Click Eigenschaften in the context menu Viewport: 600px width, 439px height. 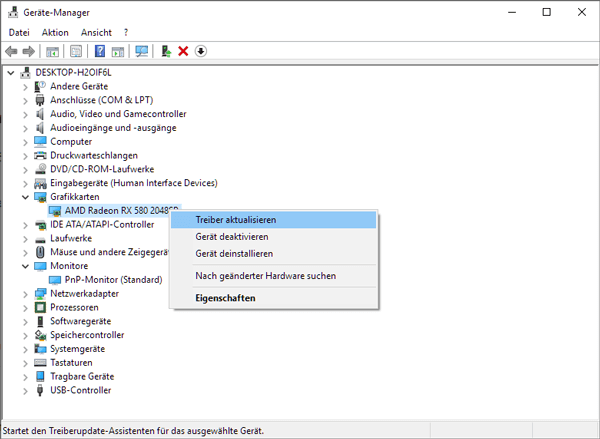click(225, 298)
